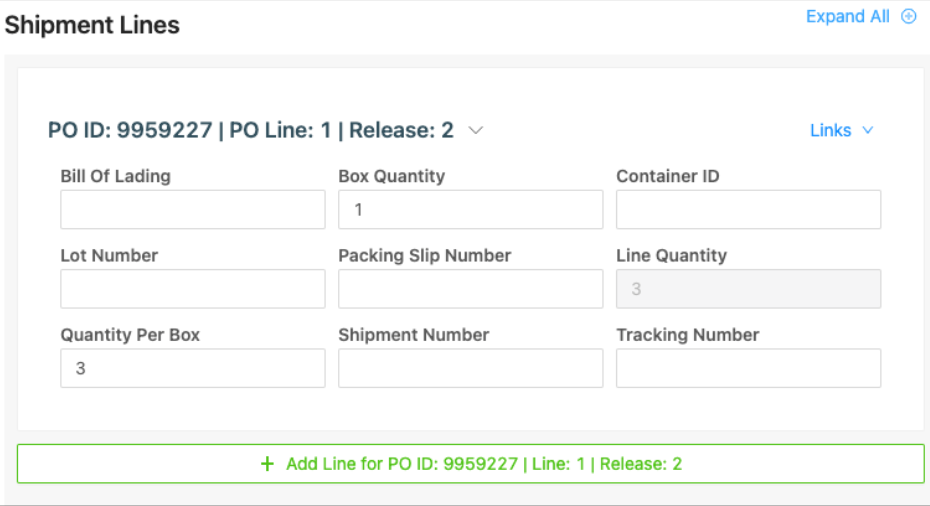Click the Tracking Number label

coord(687,335)
